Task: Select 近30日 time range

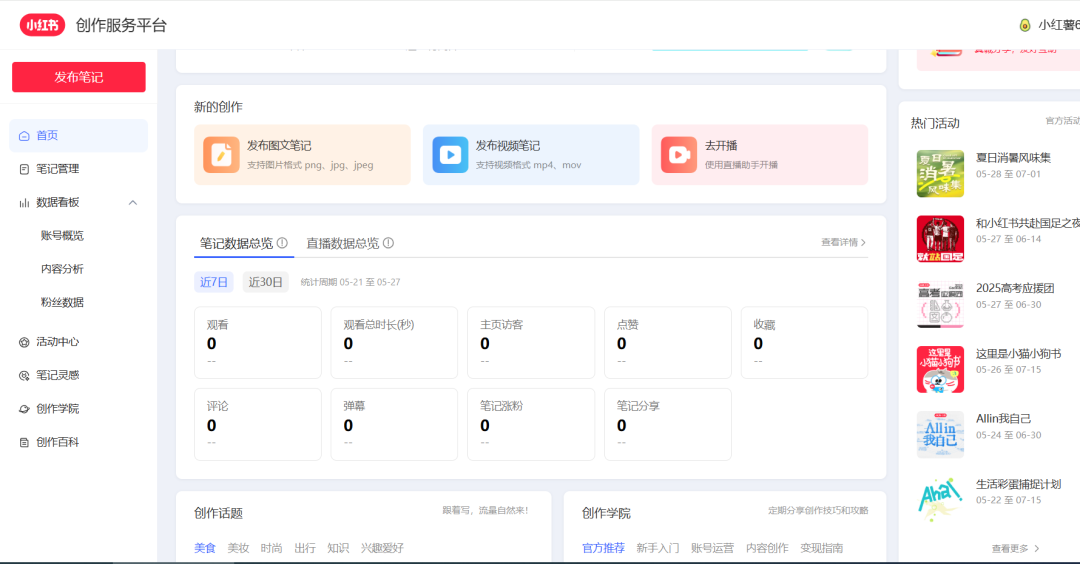Action: click(265, 282)
